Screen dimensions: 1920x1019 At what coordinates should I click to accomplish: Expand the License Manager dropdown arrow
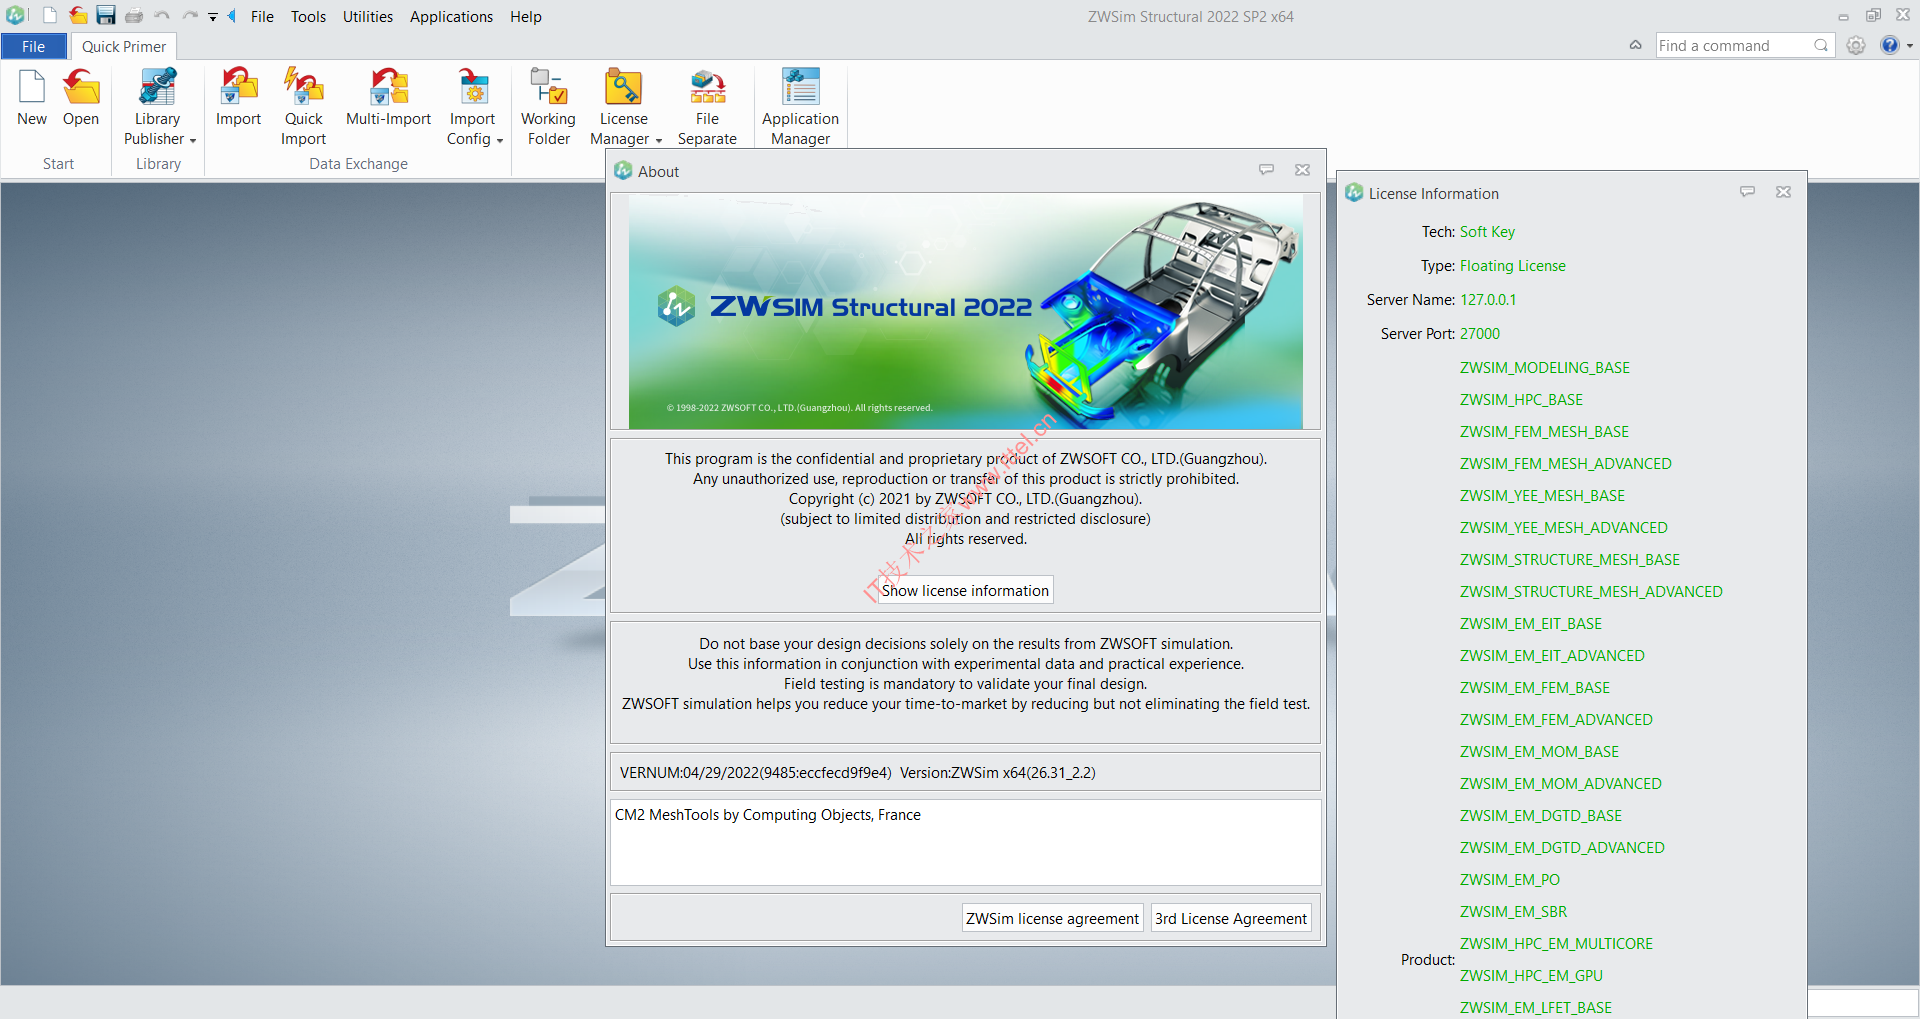(x=658, y=140)
